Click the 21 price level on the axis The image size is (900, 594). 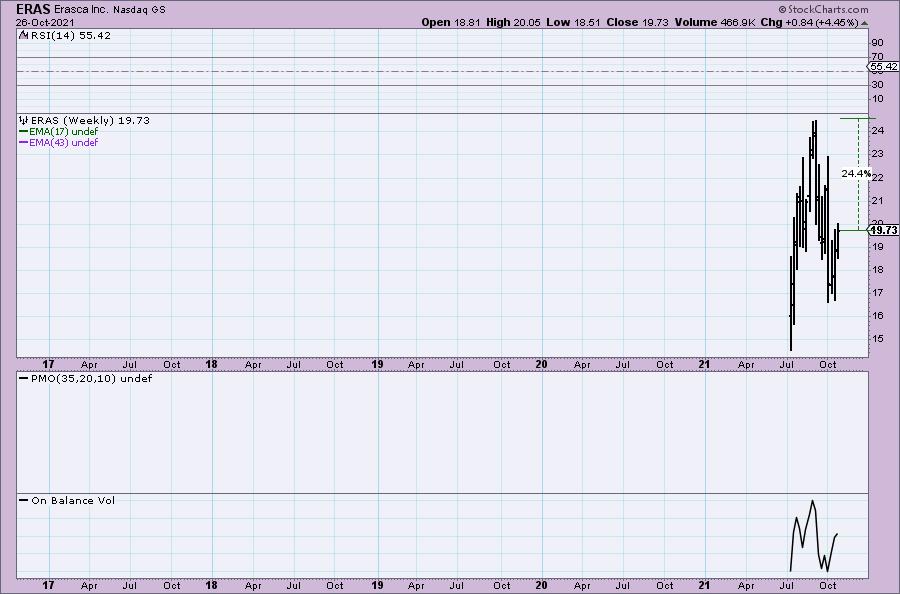pyautogui.click(x=877, y=200)
